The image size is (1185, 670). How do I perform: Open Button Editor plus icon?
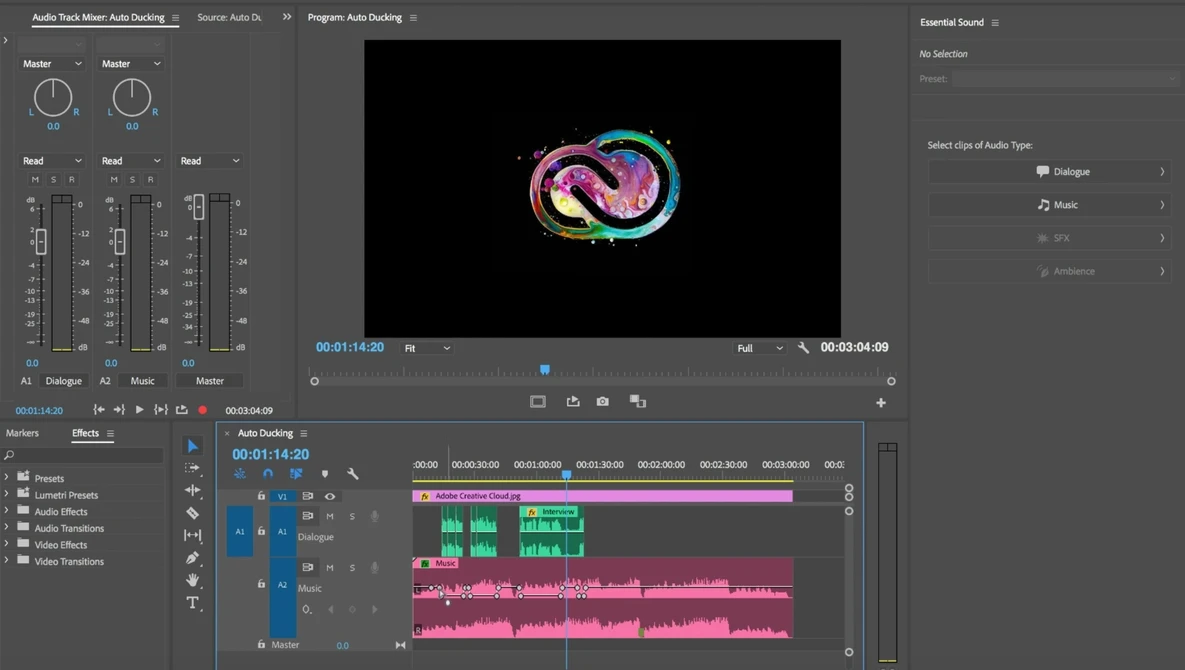tap(880, 403)
